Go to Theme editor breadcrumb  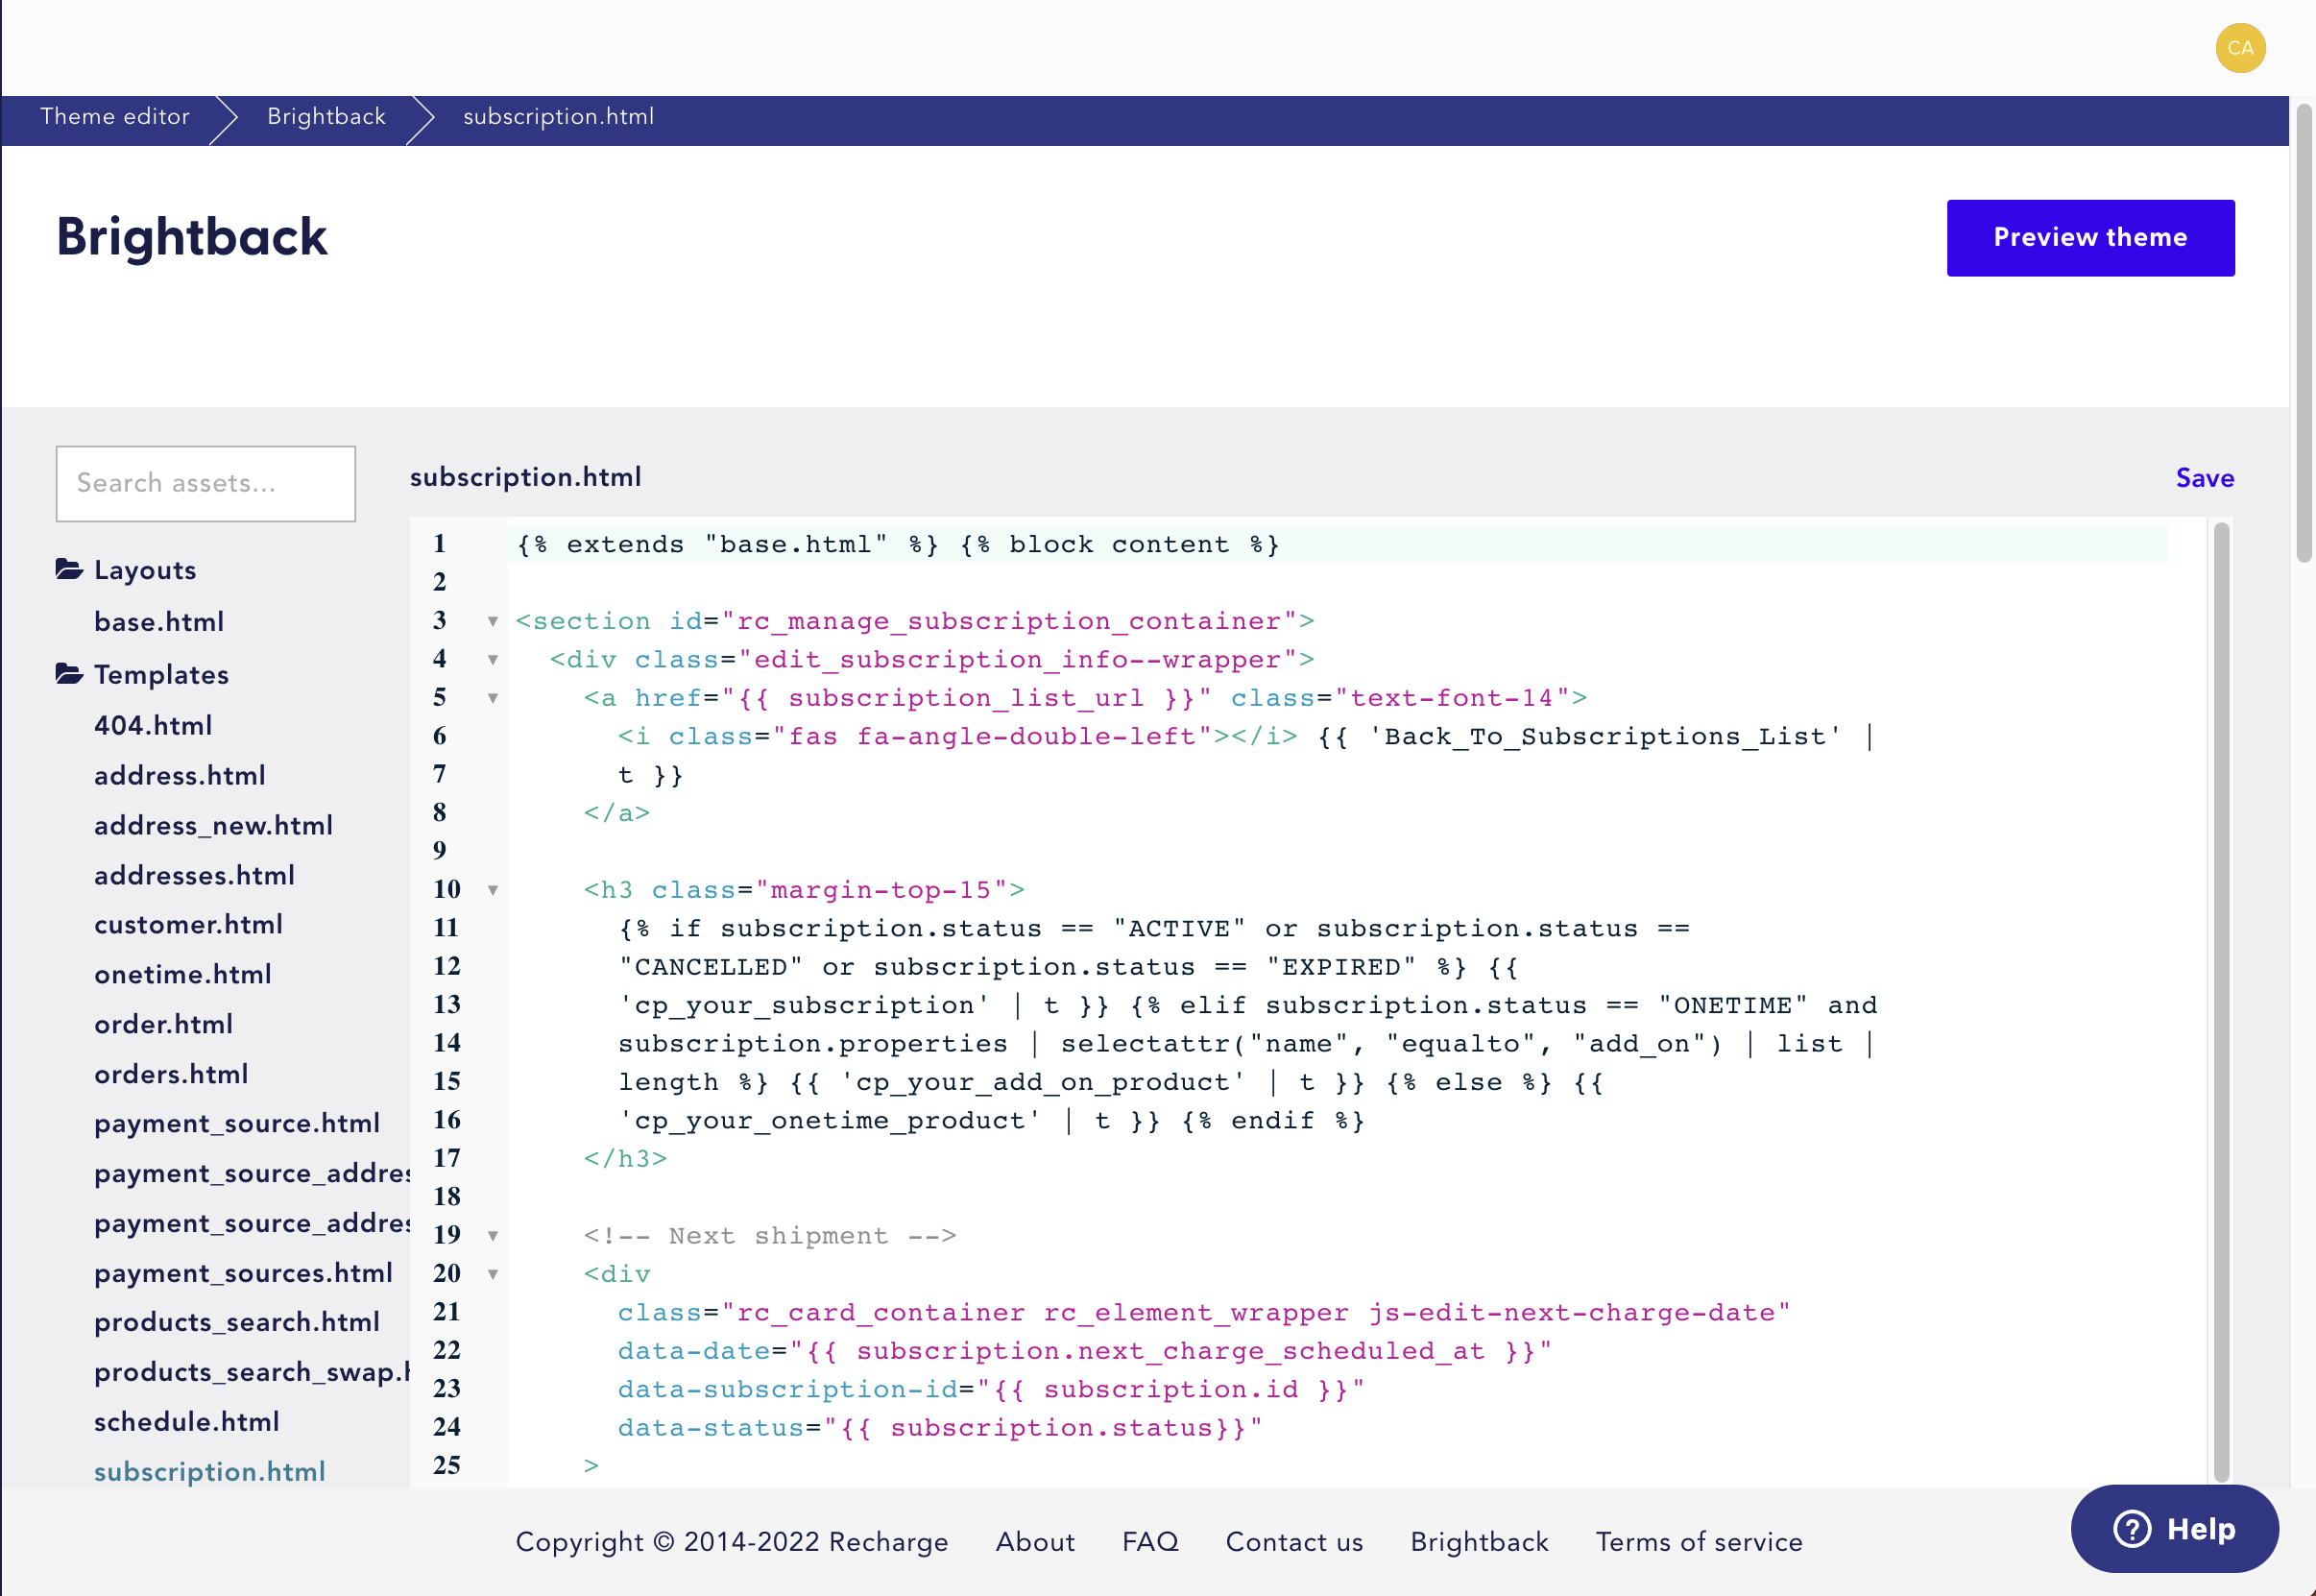pyautogui.click(x=115, y=117)
